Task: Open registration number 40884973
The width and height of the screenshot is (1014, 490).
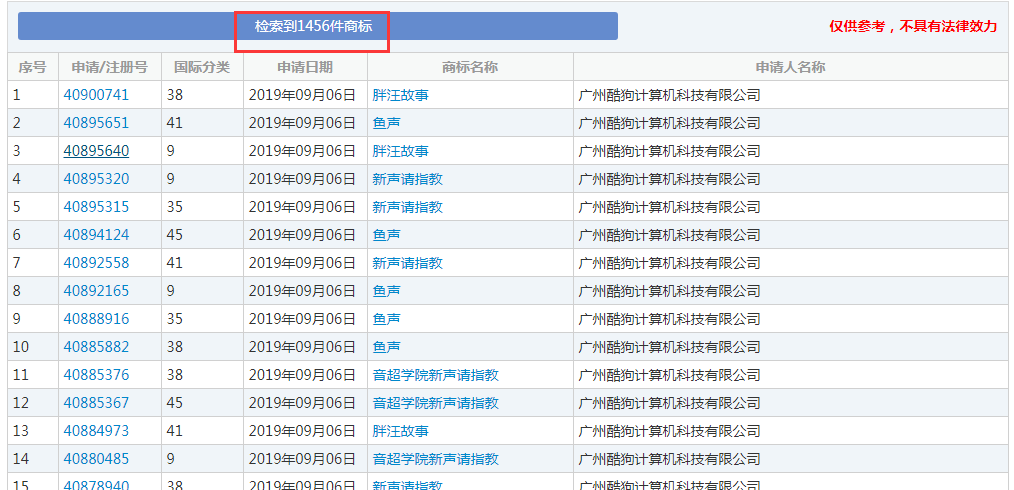Action: [96, 431]
